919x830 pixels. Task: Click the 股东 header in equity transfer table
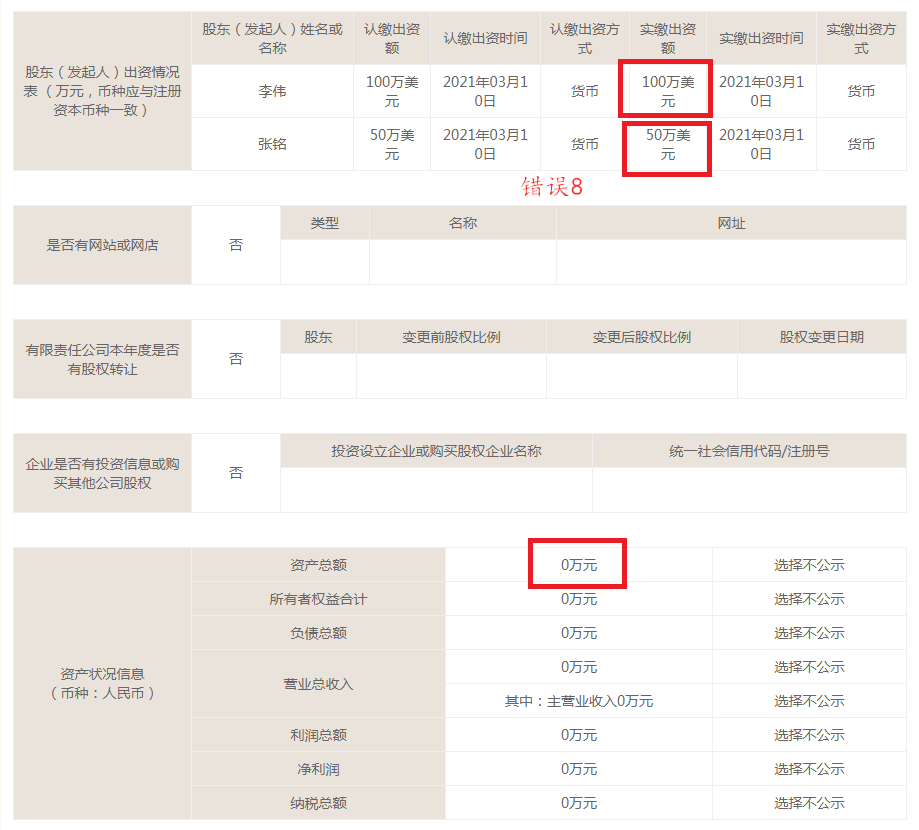(x=318, y=337)
